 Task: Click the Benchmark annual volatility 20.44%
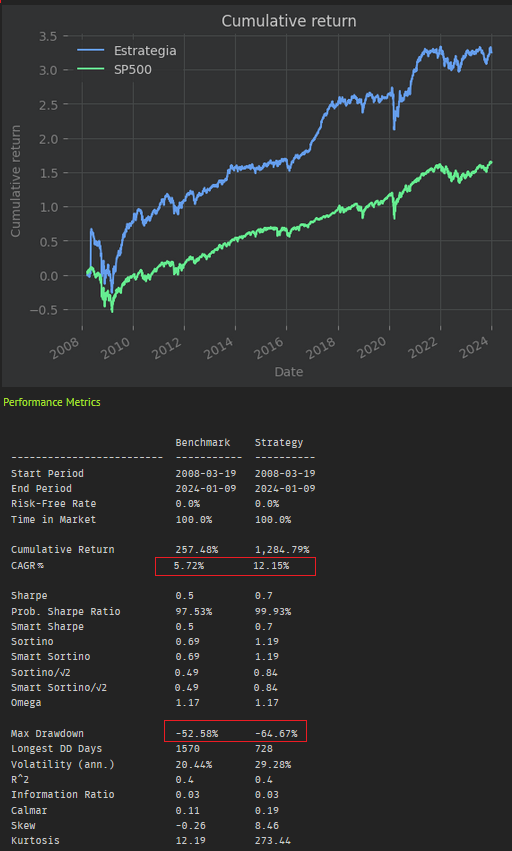coord(193,764)
